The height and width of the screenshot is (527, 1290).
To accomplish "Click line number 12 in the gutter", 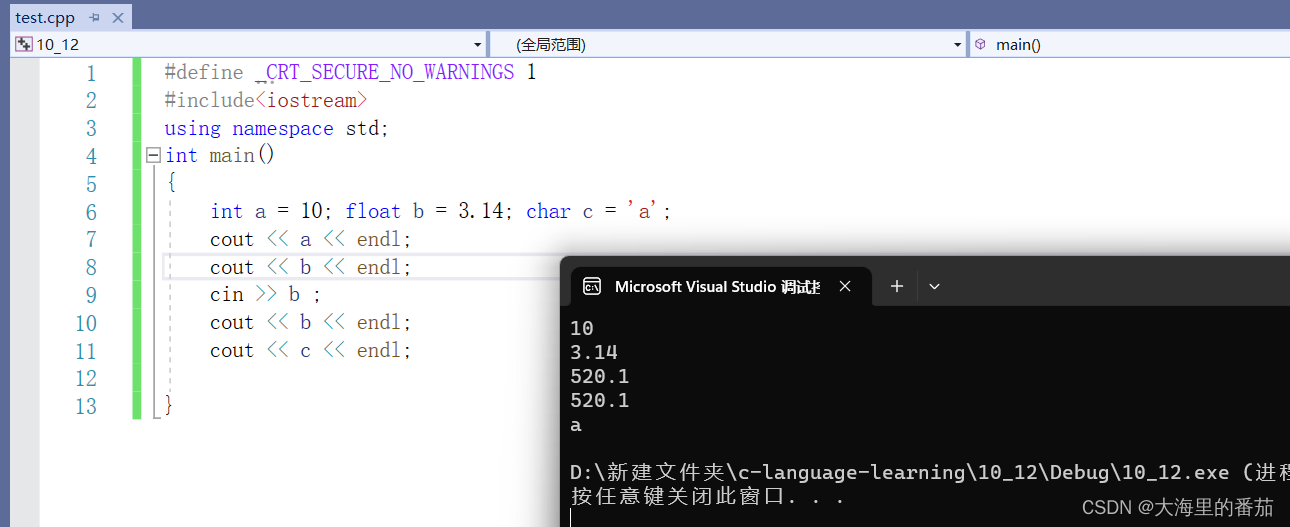I will pyautogui.click(x=86, y=378).
